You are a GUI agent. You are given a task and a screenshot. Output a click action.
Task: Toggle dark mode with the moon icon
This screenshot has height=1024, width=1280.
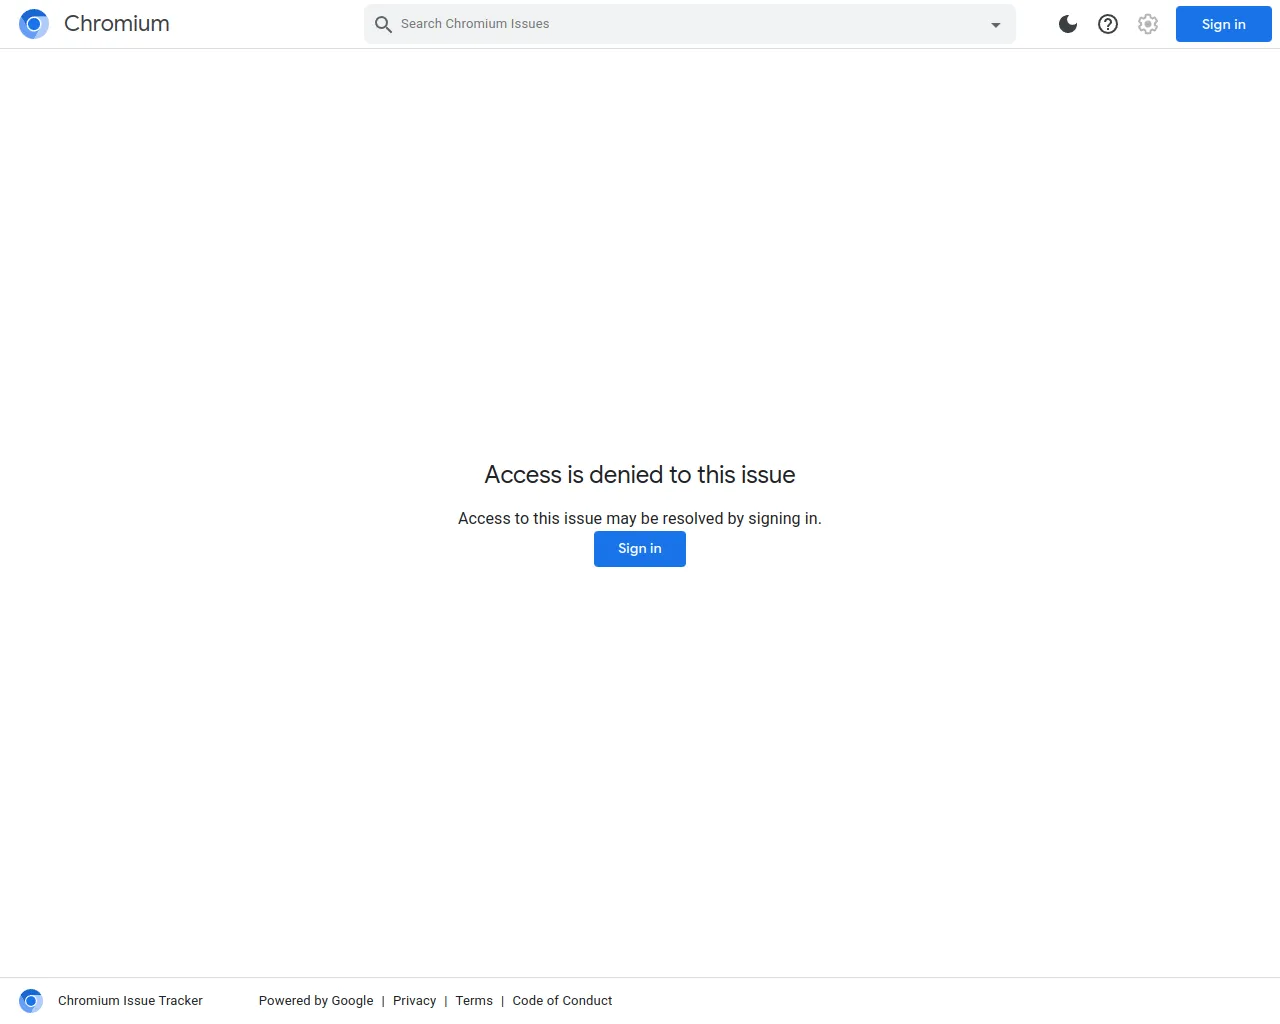[x=1068, y=24]
